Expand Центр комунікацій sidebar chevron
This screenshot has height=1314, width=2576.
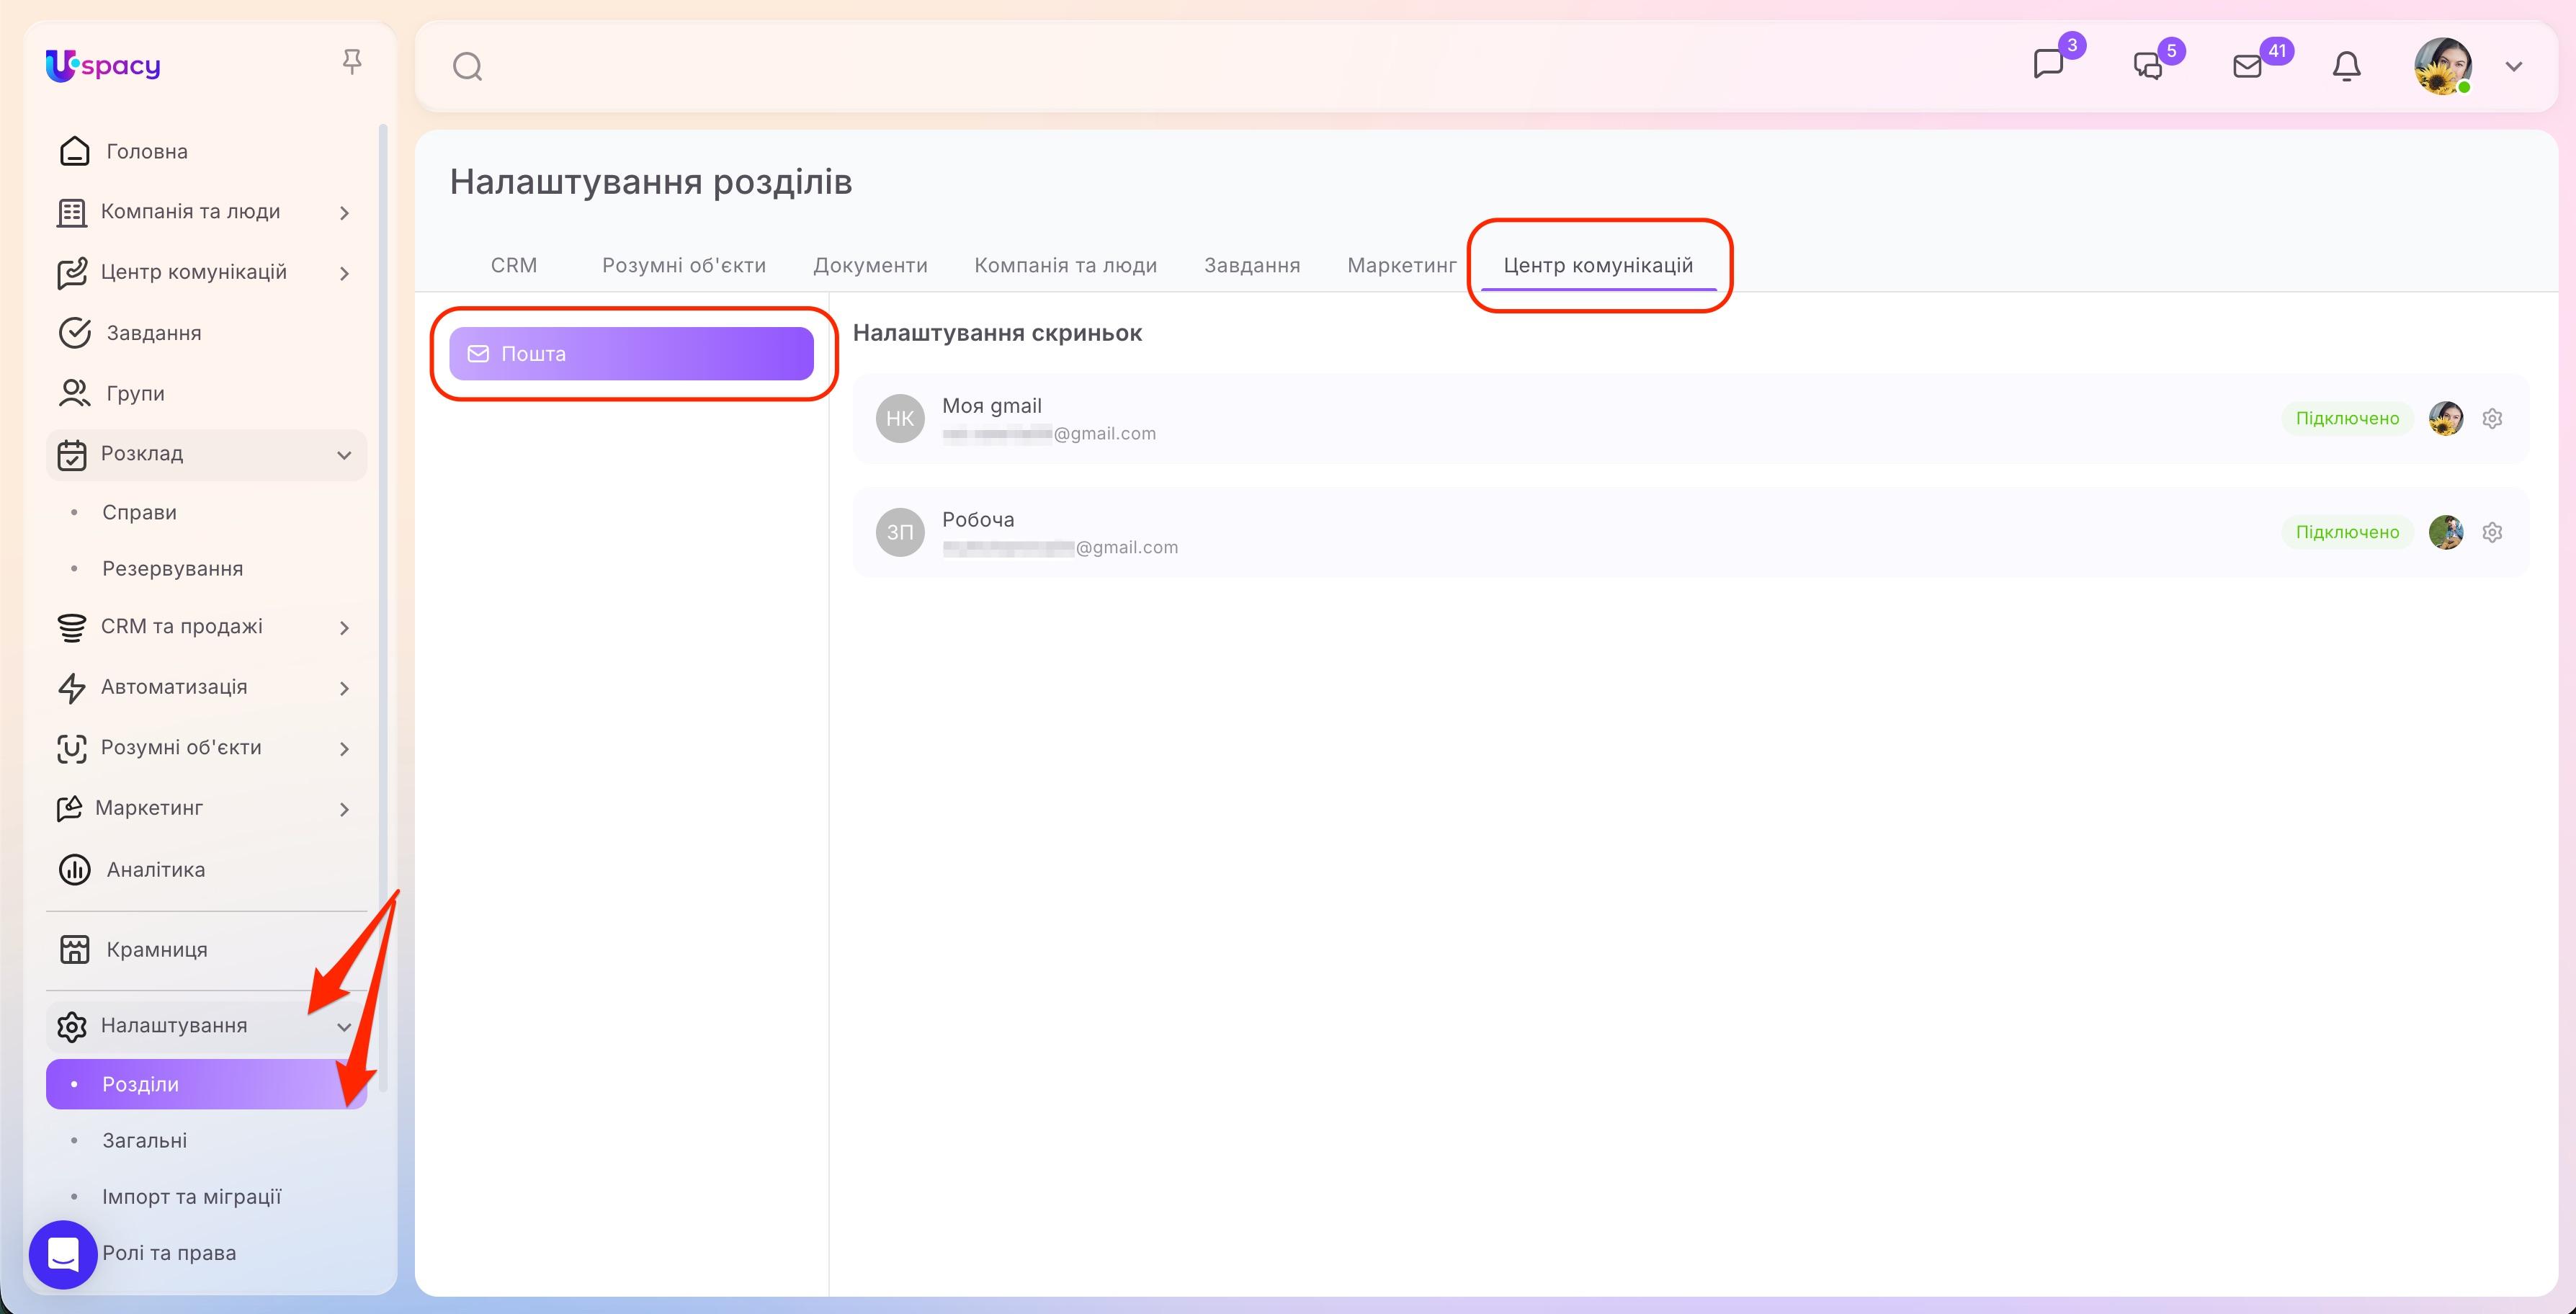point(344,274)
